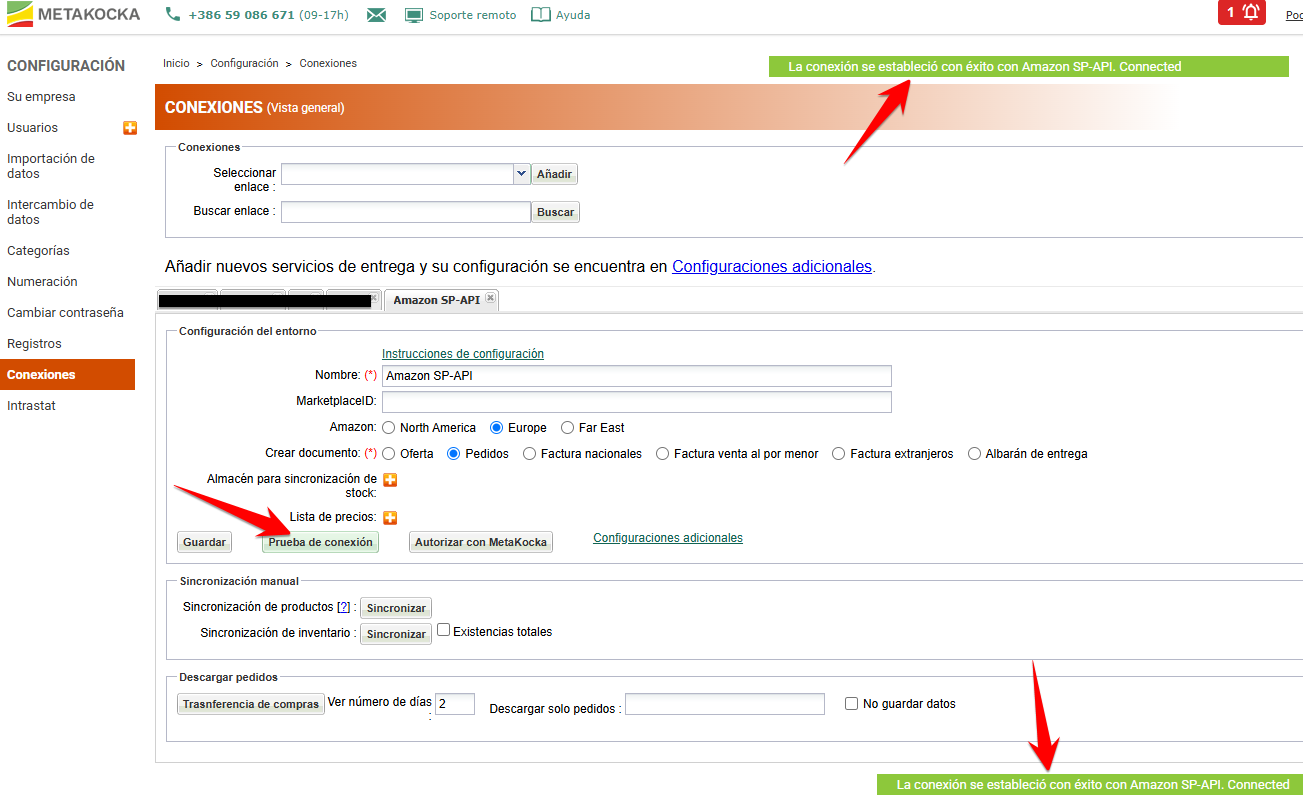Go to Importación de datos
This screenshot has height=812, width=1303.
[51, 166]
